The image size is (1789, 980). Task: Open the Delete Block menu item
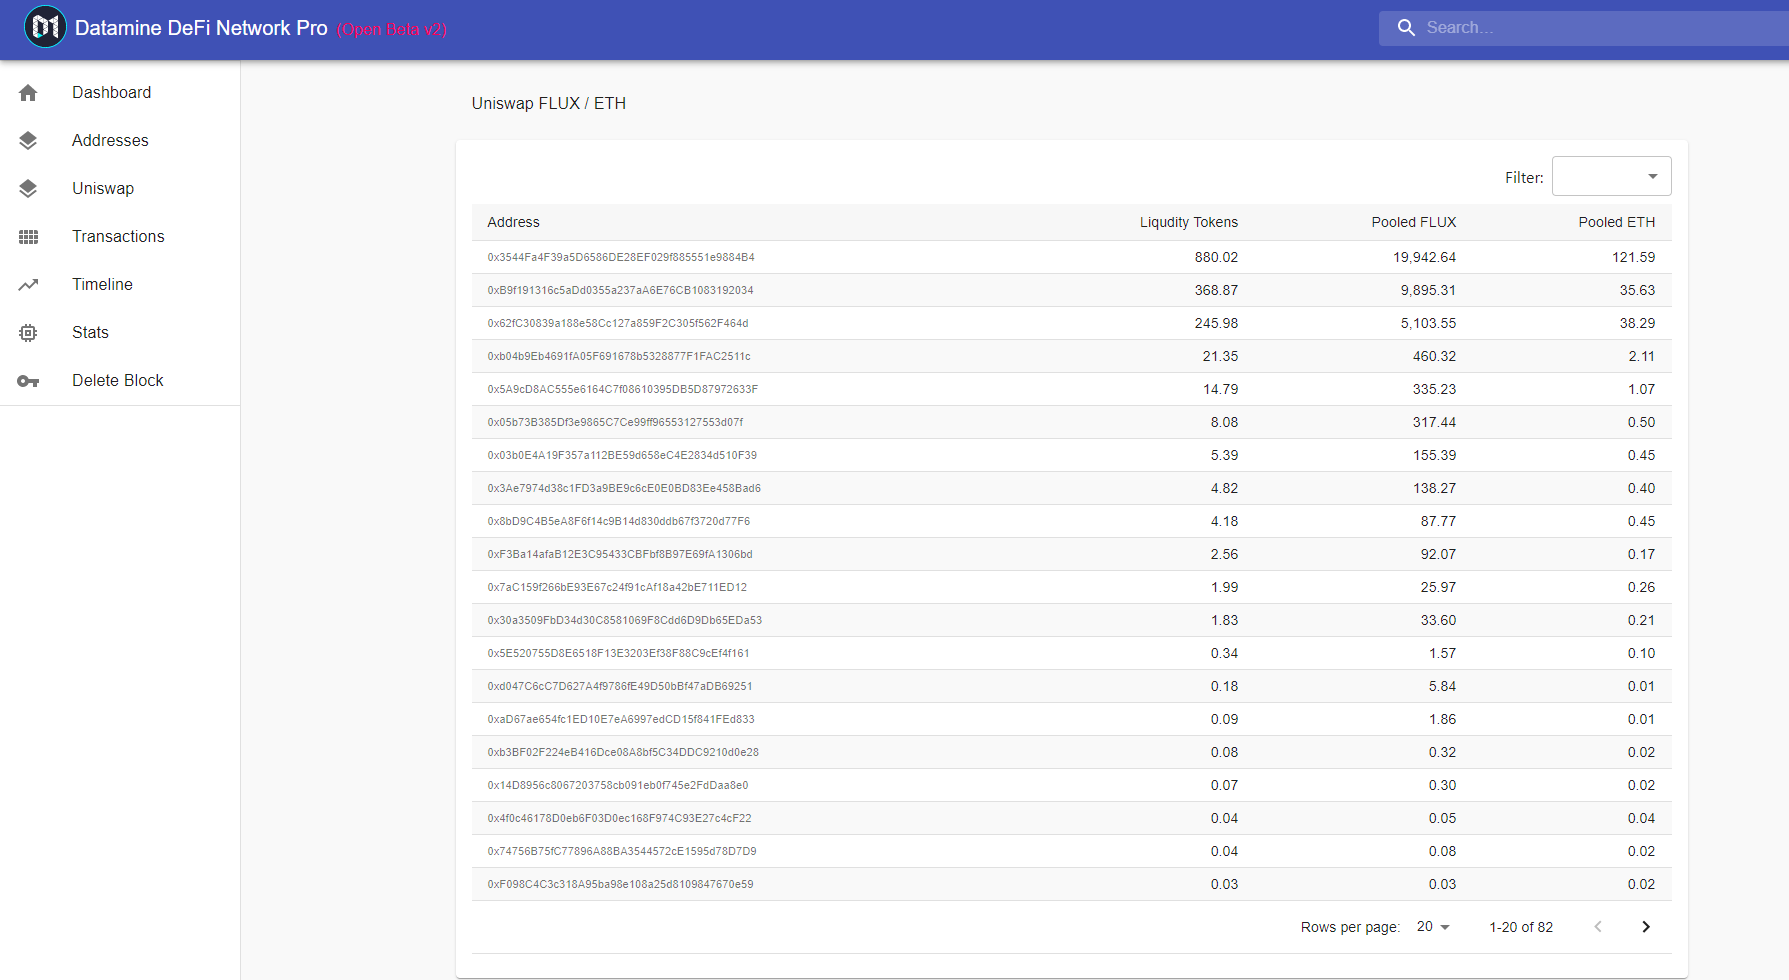click(x=120, y=381)
